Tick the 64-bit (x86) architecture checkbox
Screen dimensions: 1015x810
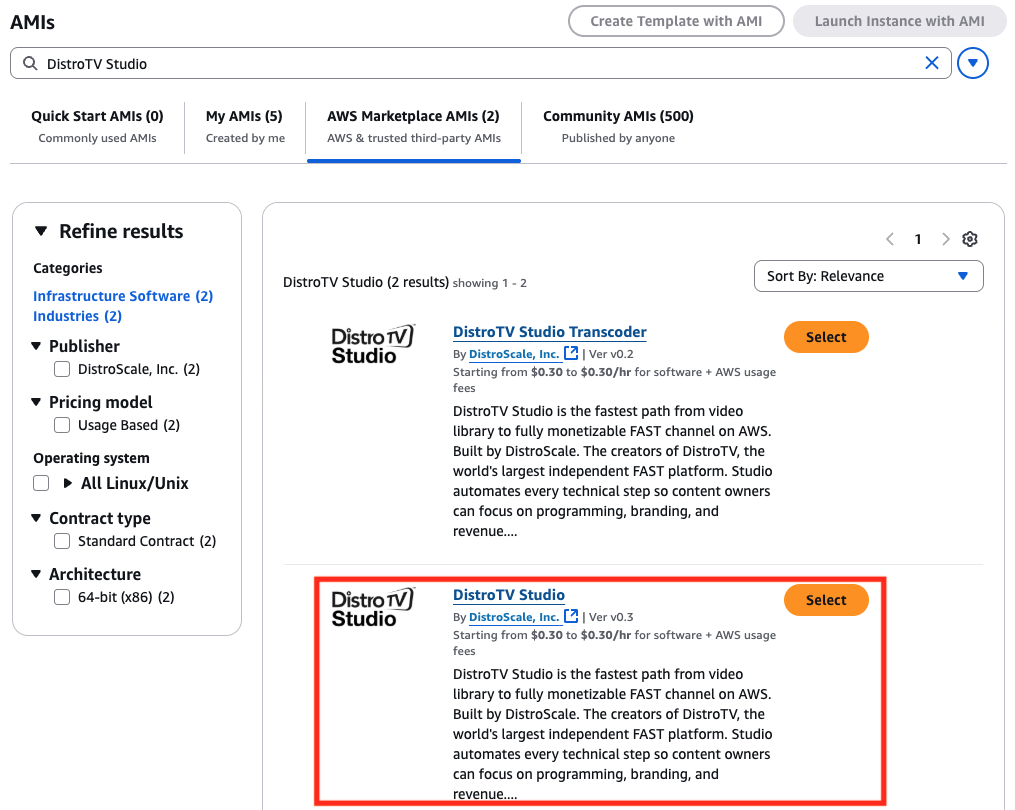[x=61, y=597]
